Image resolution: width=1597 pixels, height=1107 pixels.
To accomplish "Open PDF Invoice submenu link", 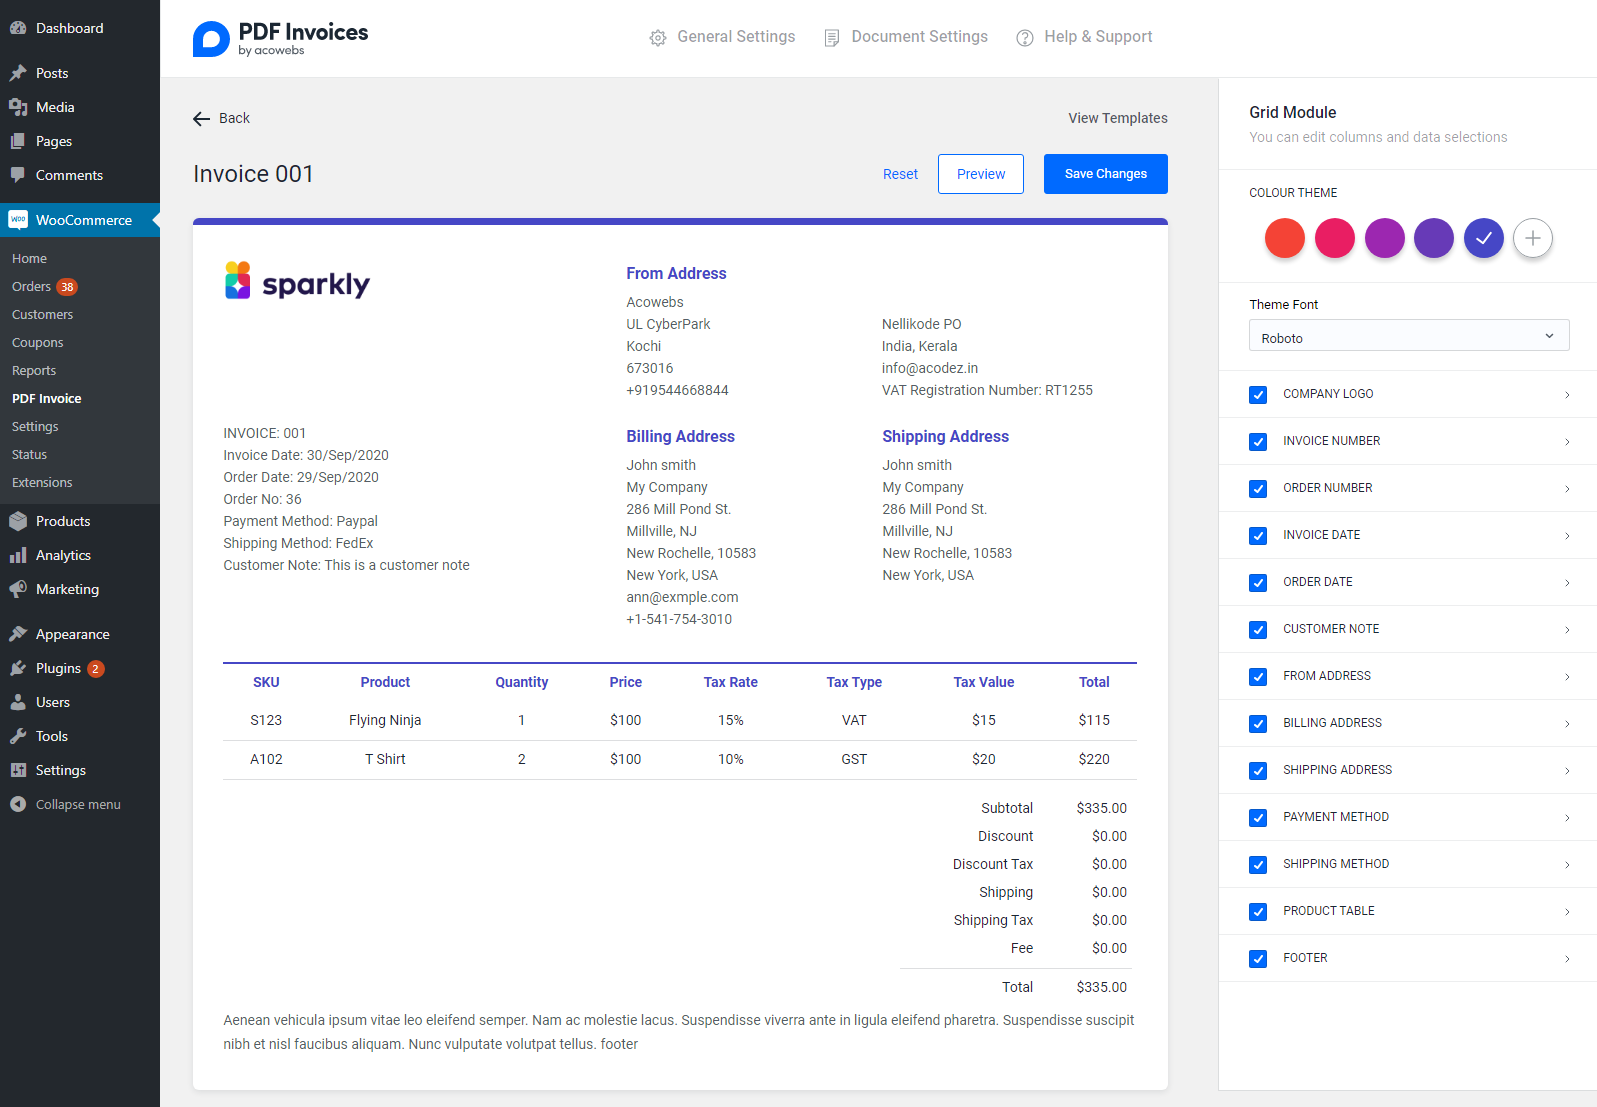I will pyautogui.click(x=47, y=398).
